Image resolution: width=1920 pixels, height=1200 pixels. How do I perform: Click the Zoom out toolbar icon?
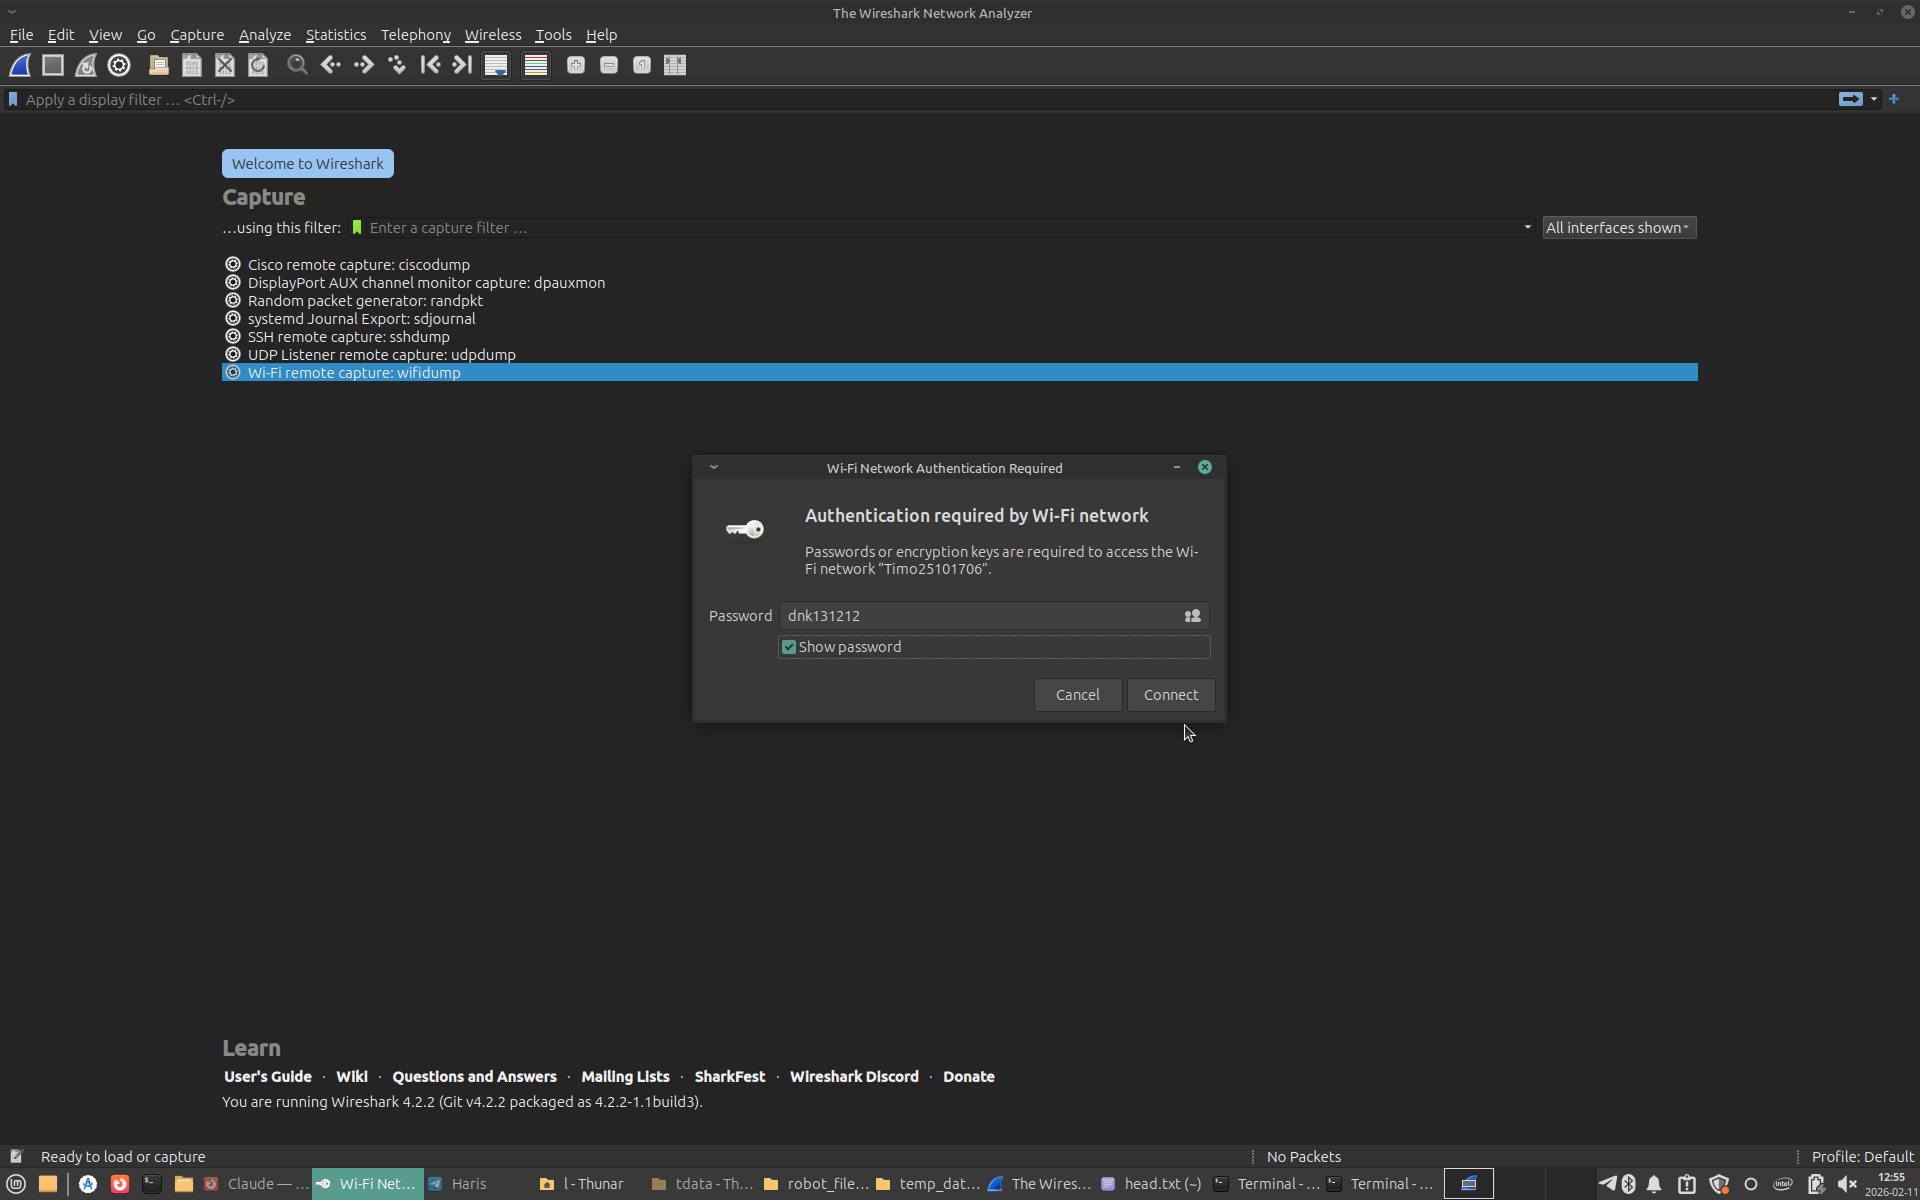pos(609,65)
